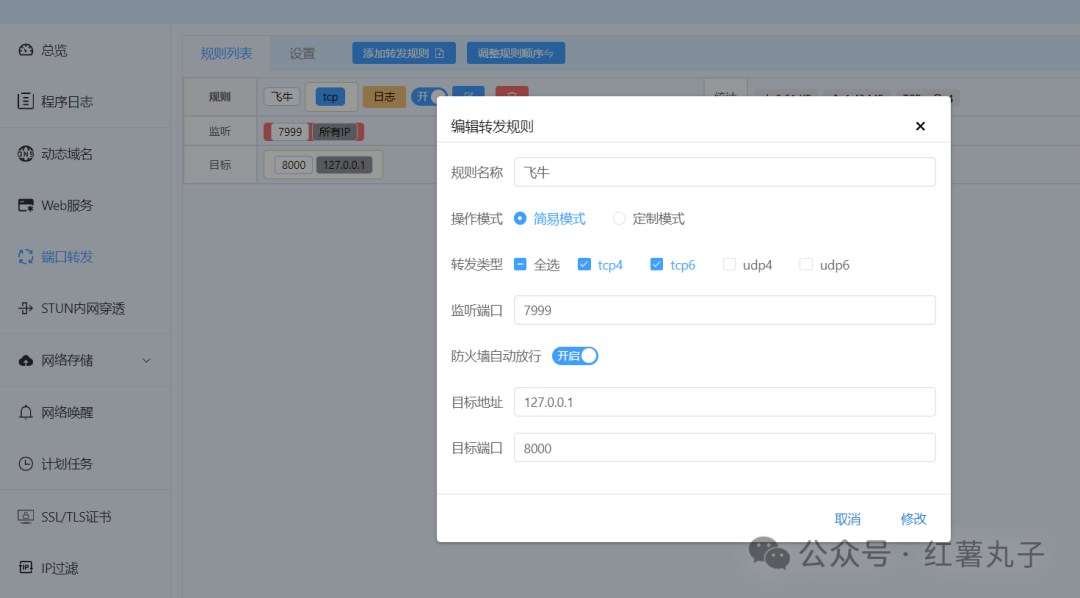Screen dimensions: 1080x598
Task: Open 总览 in sidebar menu
Action: [x=54, y=50]
